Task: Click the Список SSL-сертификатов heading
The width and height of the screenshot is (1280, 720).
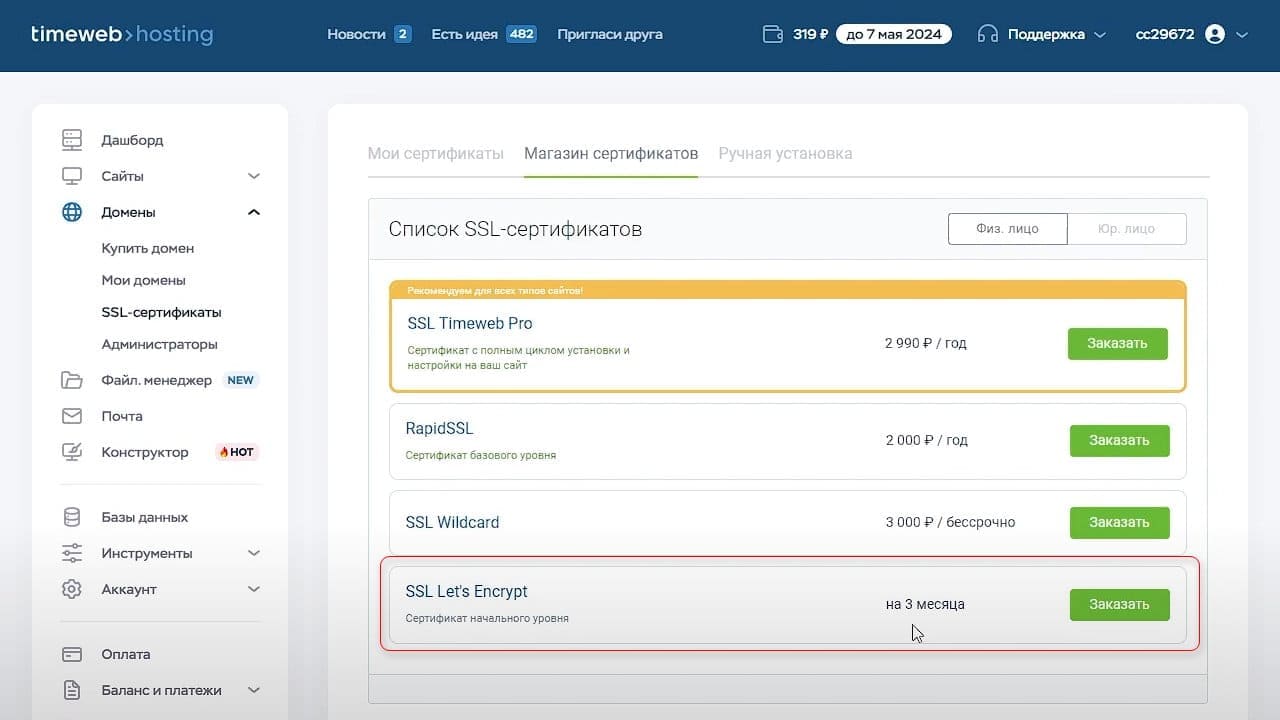Action: click(x=515, y=229)
